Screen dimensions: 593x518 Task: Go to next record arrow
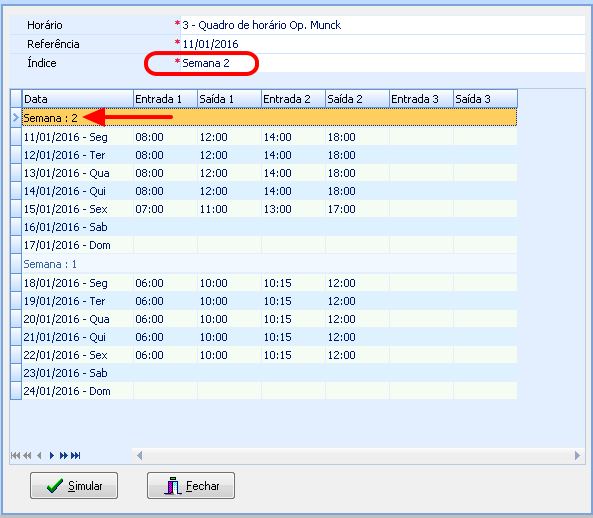click(52, 455)
